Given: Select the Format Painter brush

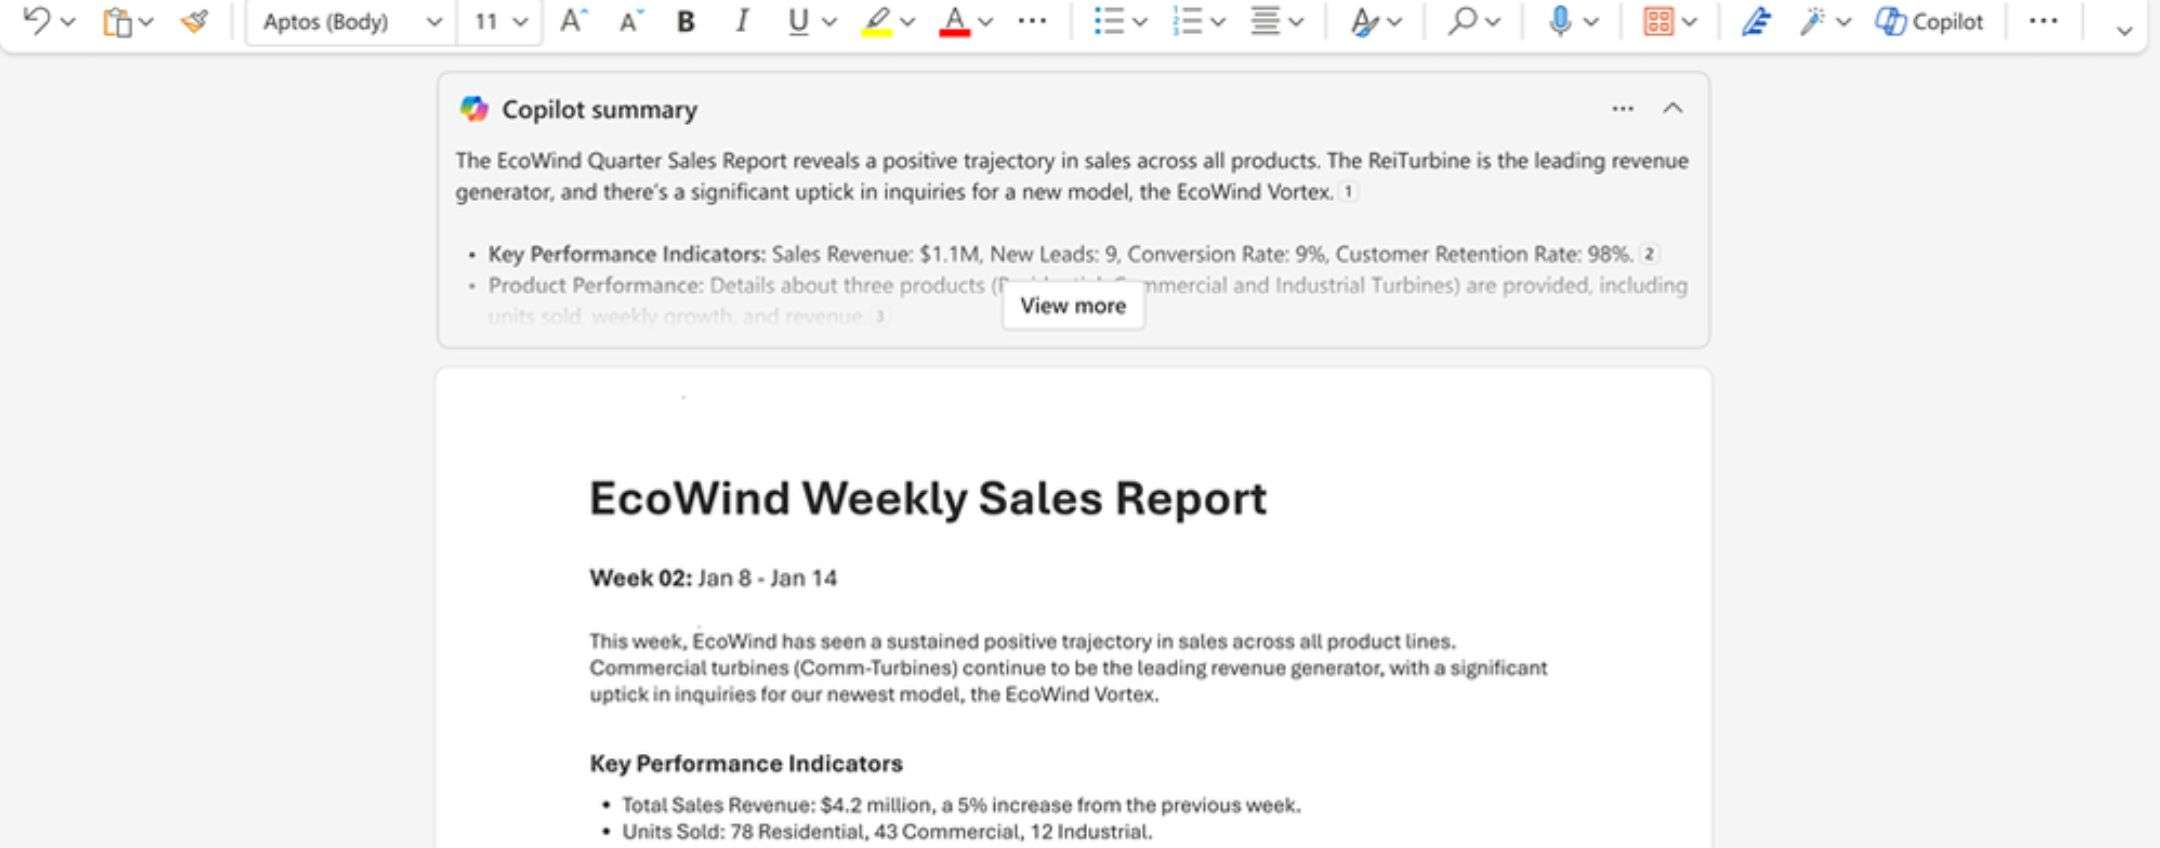Looking at the screenshot, I should tap(195, 21).
